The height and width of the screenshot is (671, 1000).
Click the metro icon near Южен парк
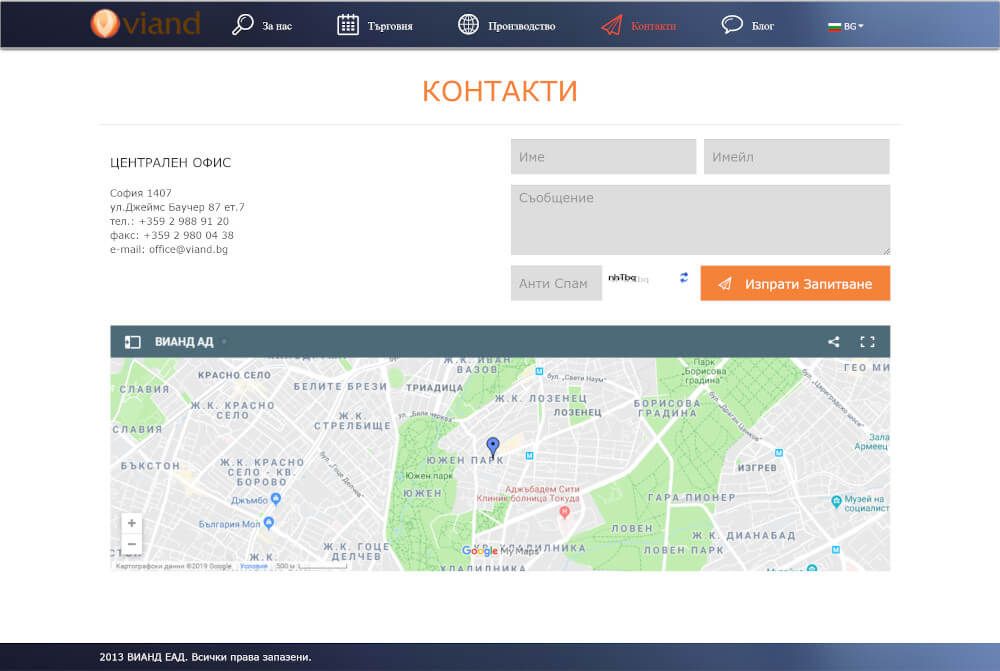point(529,455)
